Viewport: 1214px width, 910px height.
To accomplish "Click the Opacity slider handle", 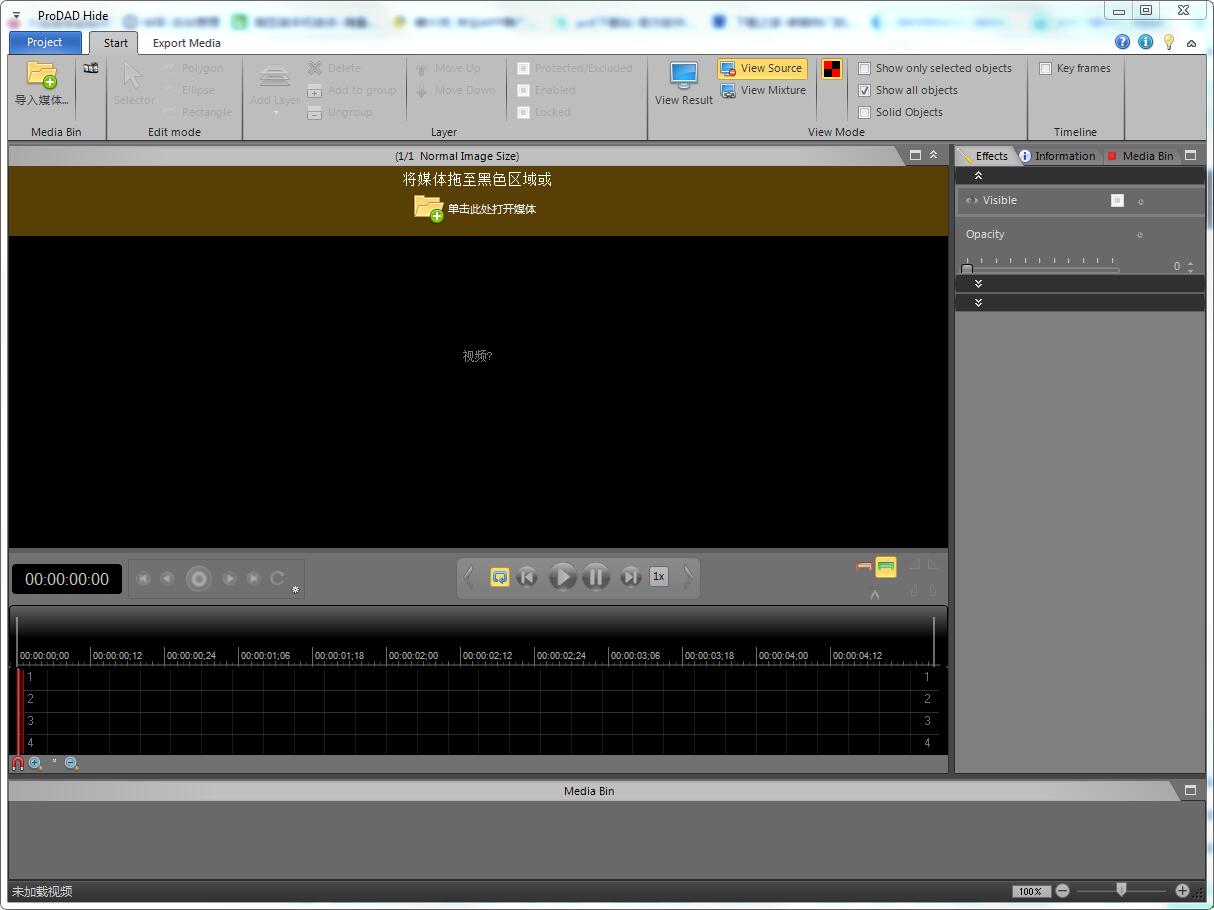I will [x=967, y=268].
